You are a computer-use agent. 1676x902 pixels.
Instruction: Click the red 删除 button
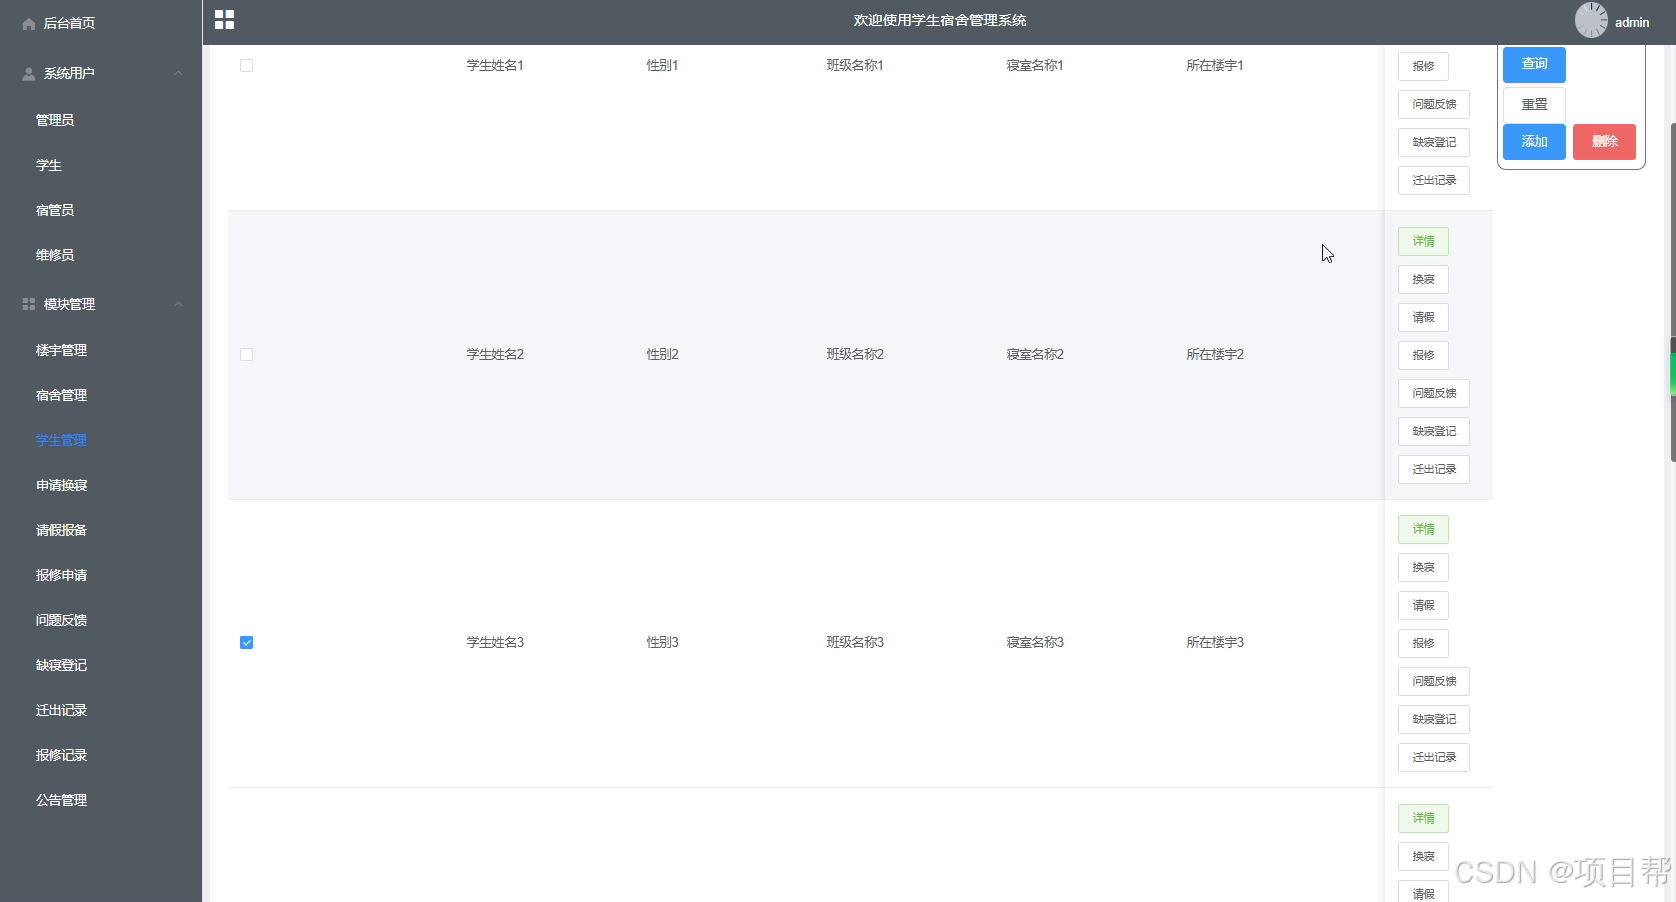coord(1604,142)
